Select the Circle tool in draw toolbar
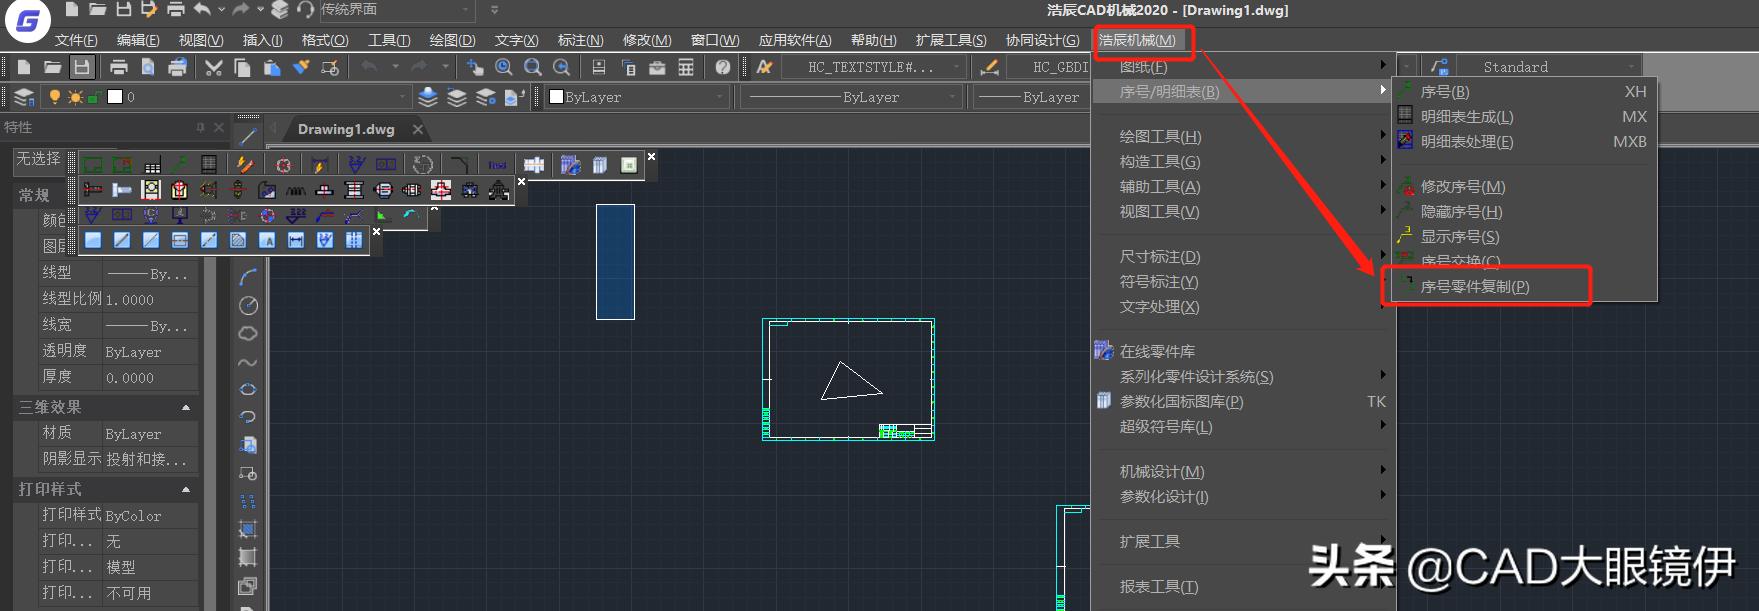1759x611 pixels. pos(248,305)
